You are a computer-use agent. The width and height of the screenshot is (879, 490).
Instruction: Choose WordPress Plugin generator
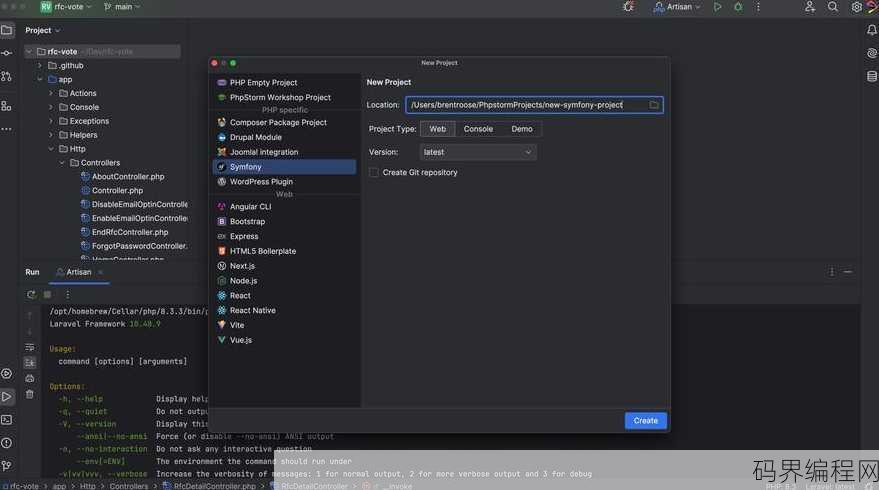pyautogui.click(x=284, y=182)
